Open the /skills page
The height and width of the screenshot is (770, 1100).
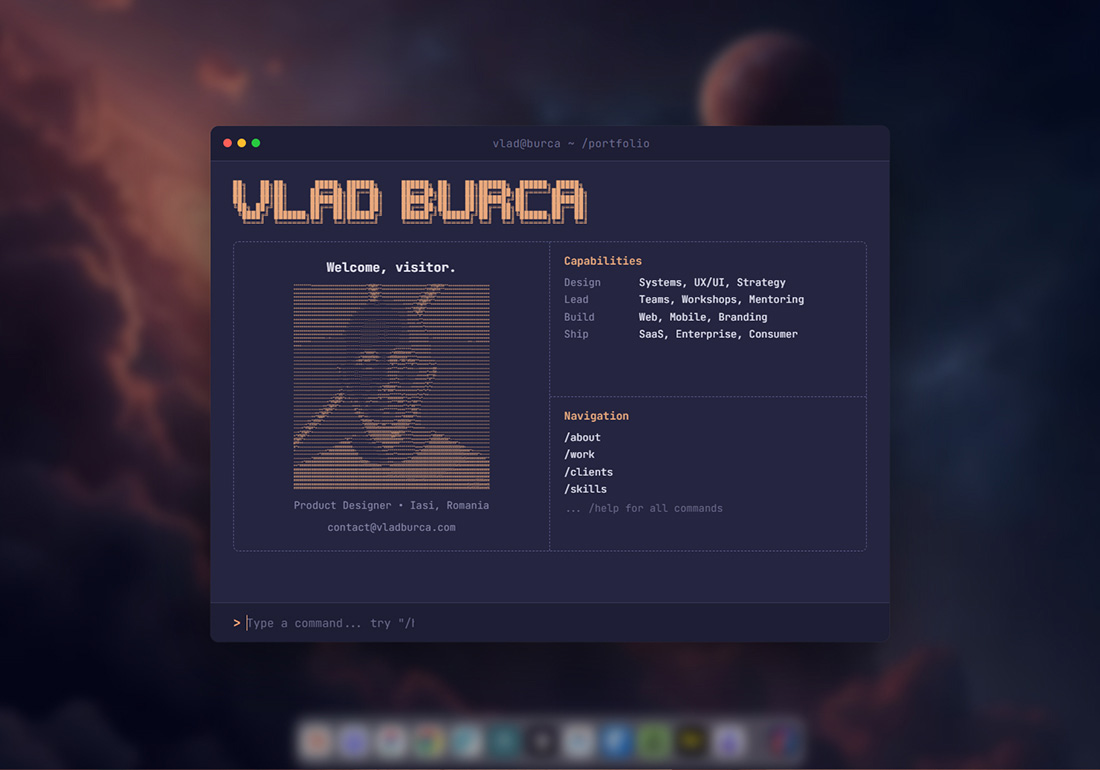coord(585,488)
